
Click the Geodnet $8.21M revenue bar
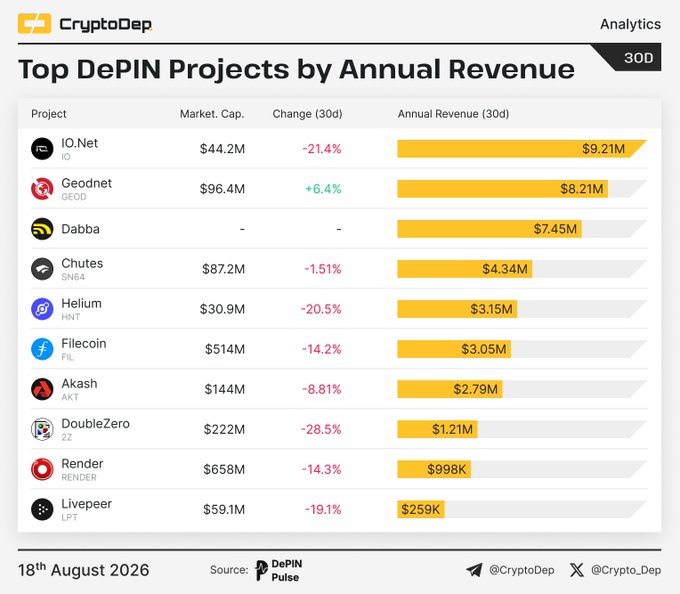503,189
